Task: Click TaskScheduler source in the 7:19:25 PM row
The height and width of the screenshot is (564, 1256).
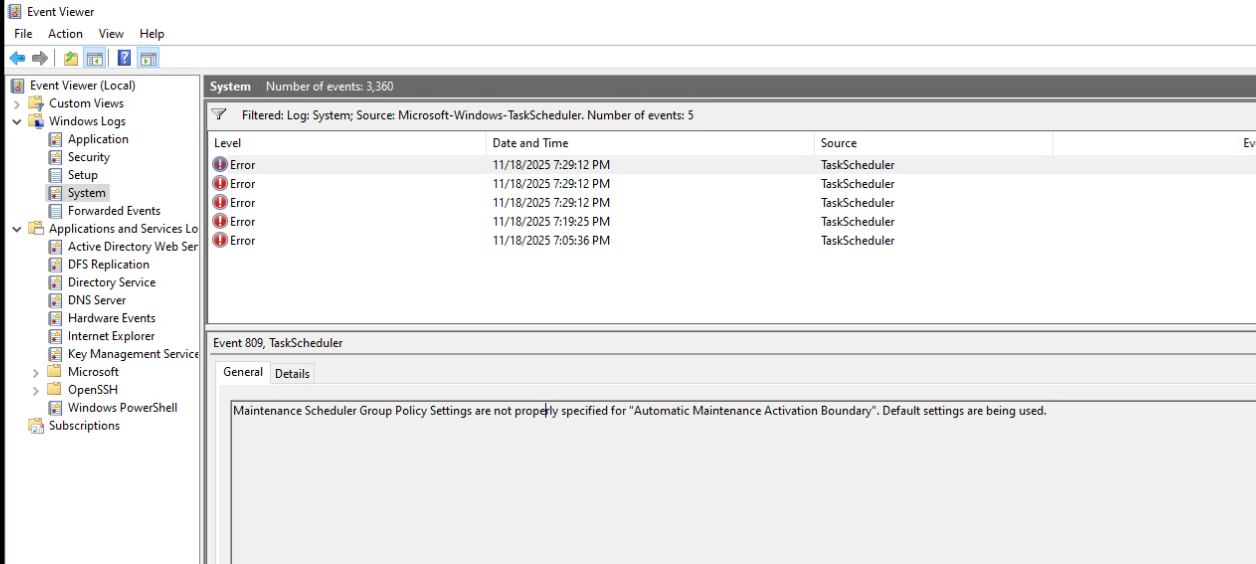Action: tap(858, 222)
